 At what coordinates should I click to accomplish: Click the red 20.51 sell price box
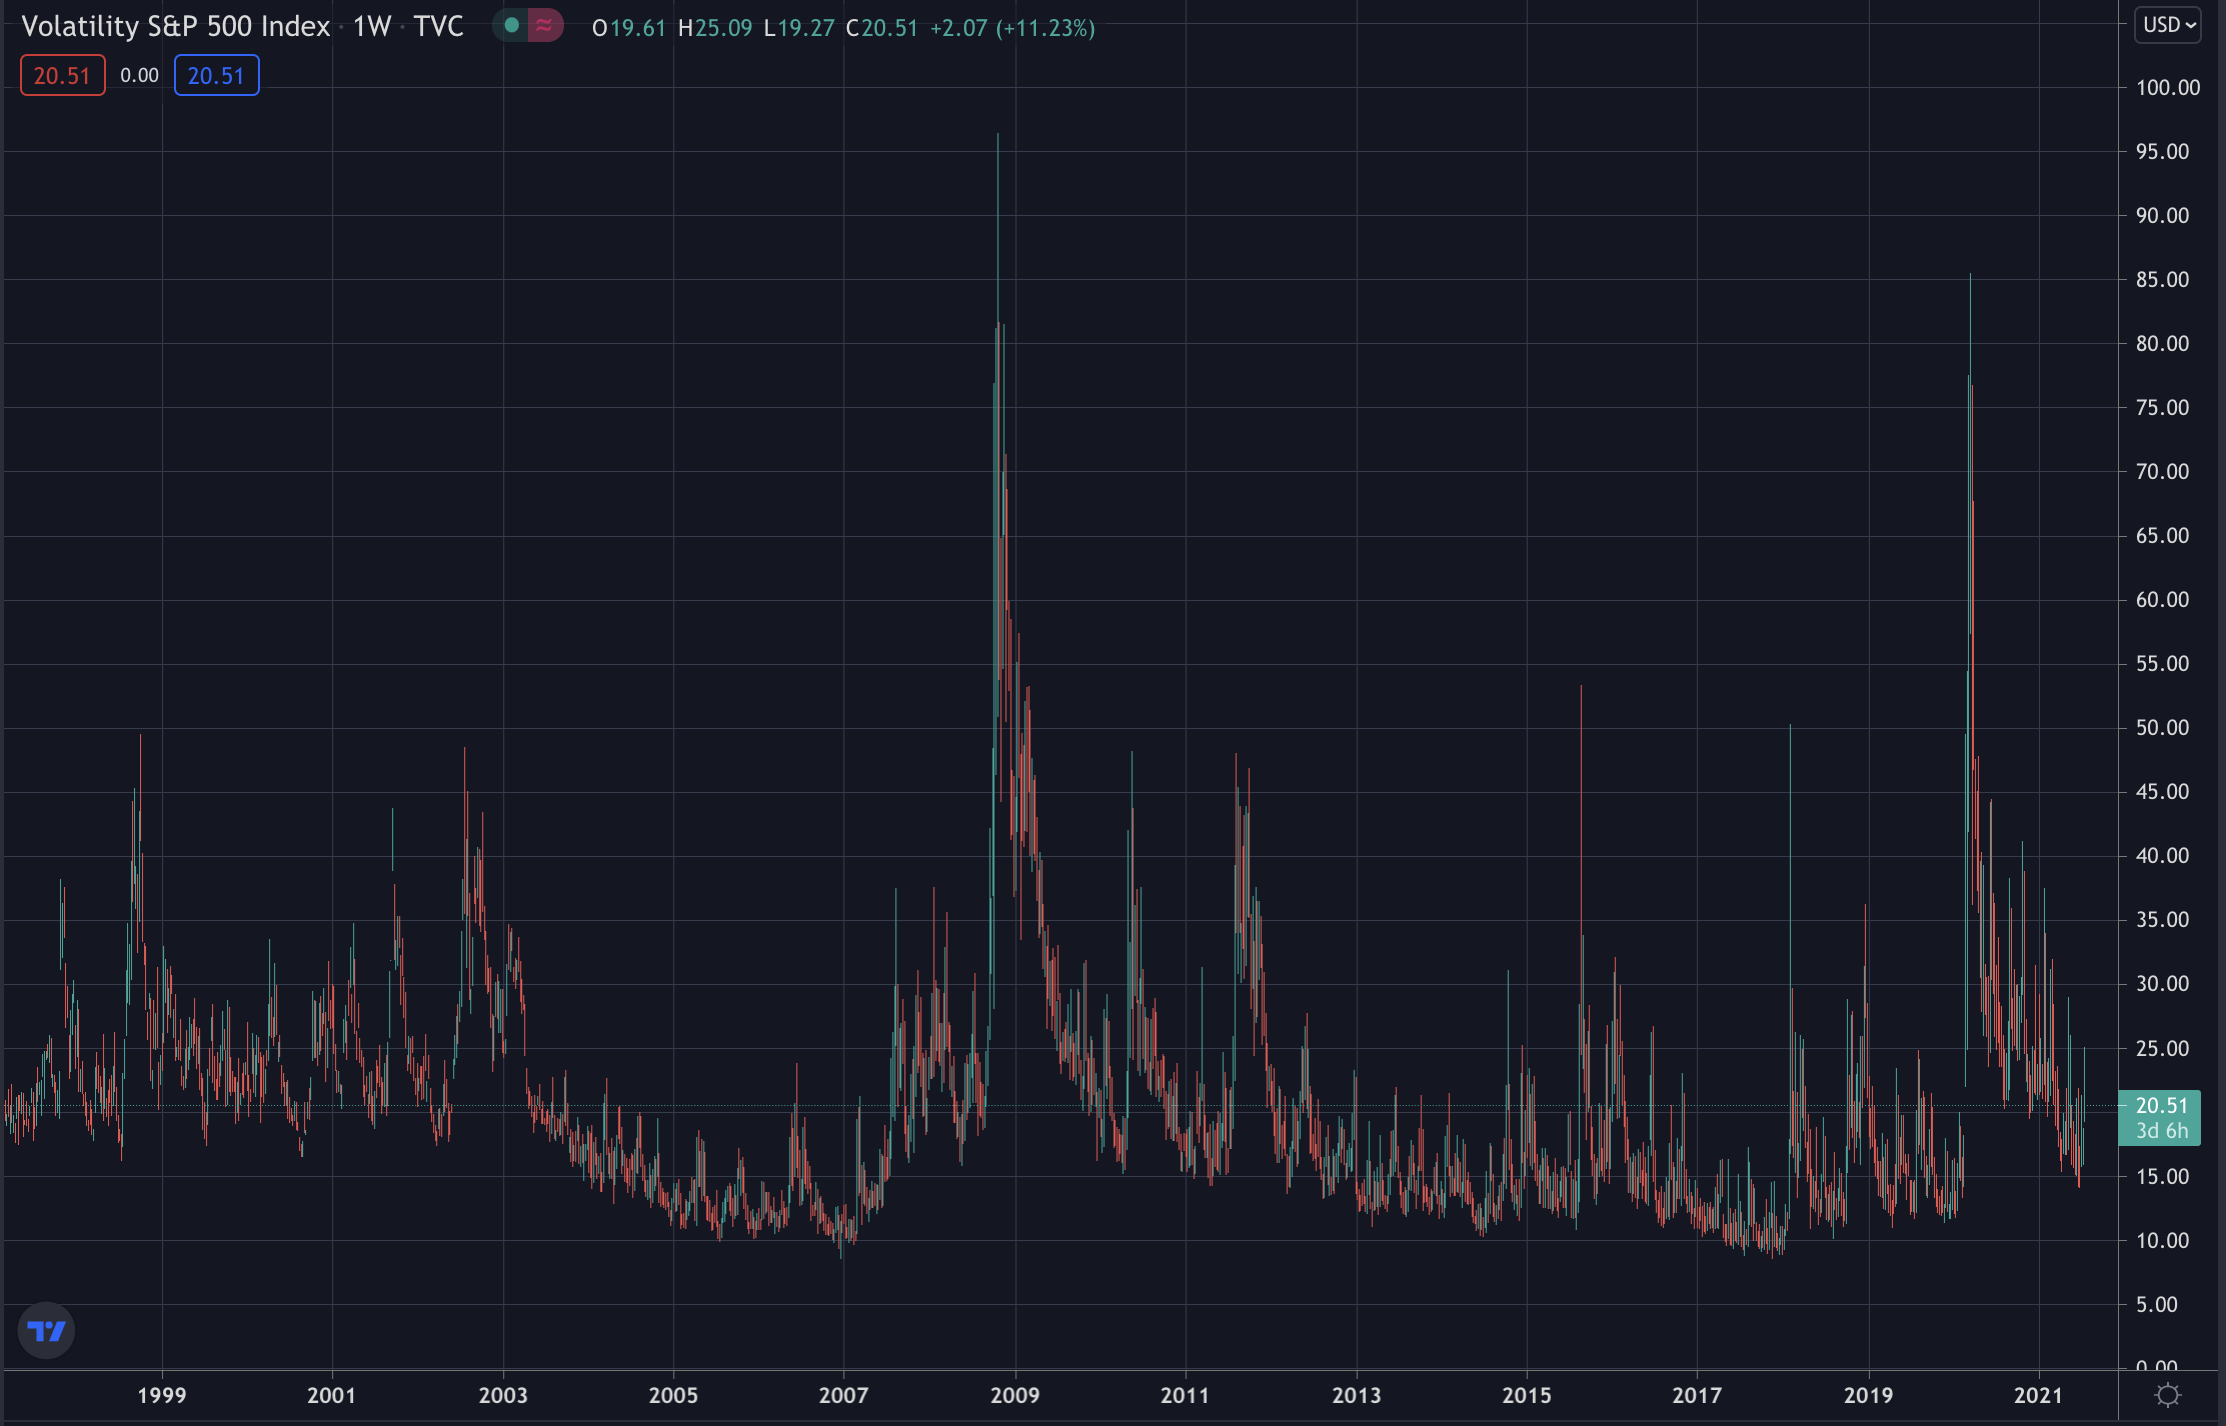tap(62, 76)
